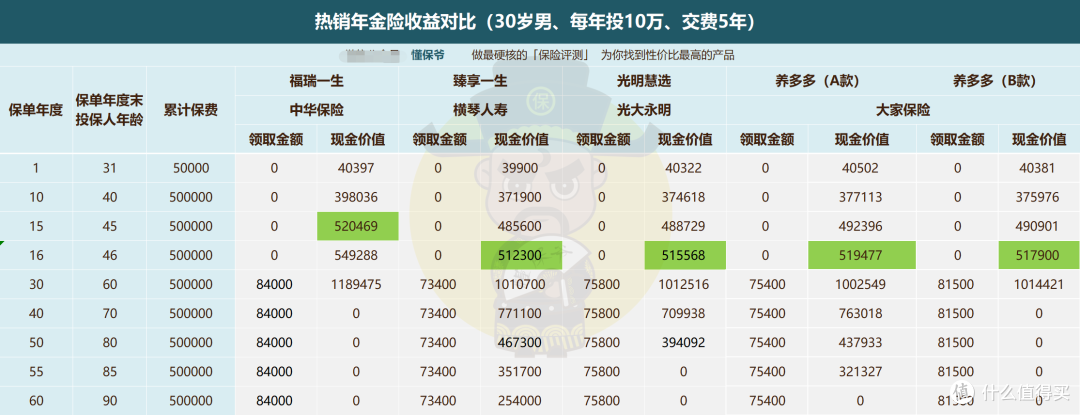This screenshot has width=1080, height=415.
Task: Select the '中华保险' company cell
Action: 316,109
